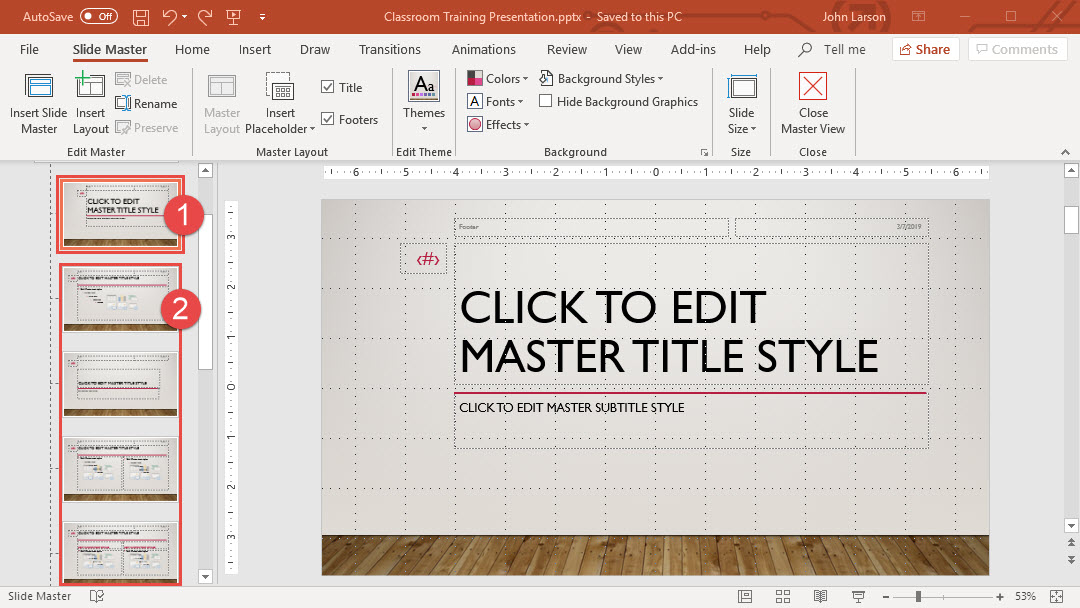Open the Fonts dropdown
Image resolution: width=1080 pixels, height=608 pixels.
(497, 102)
